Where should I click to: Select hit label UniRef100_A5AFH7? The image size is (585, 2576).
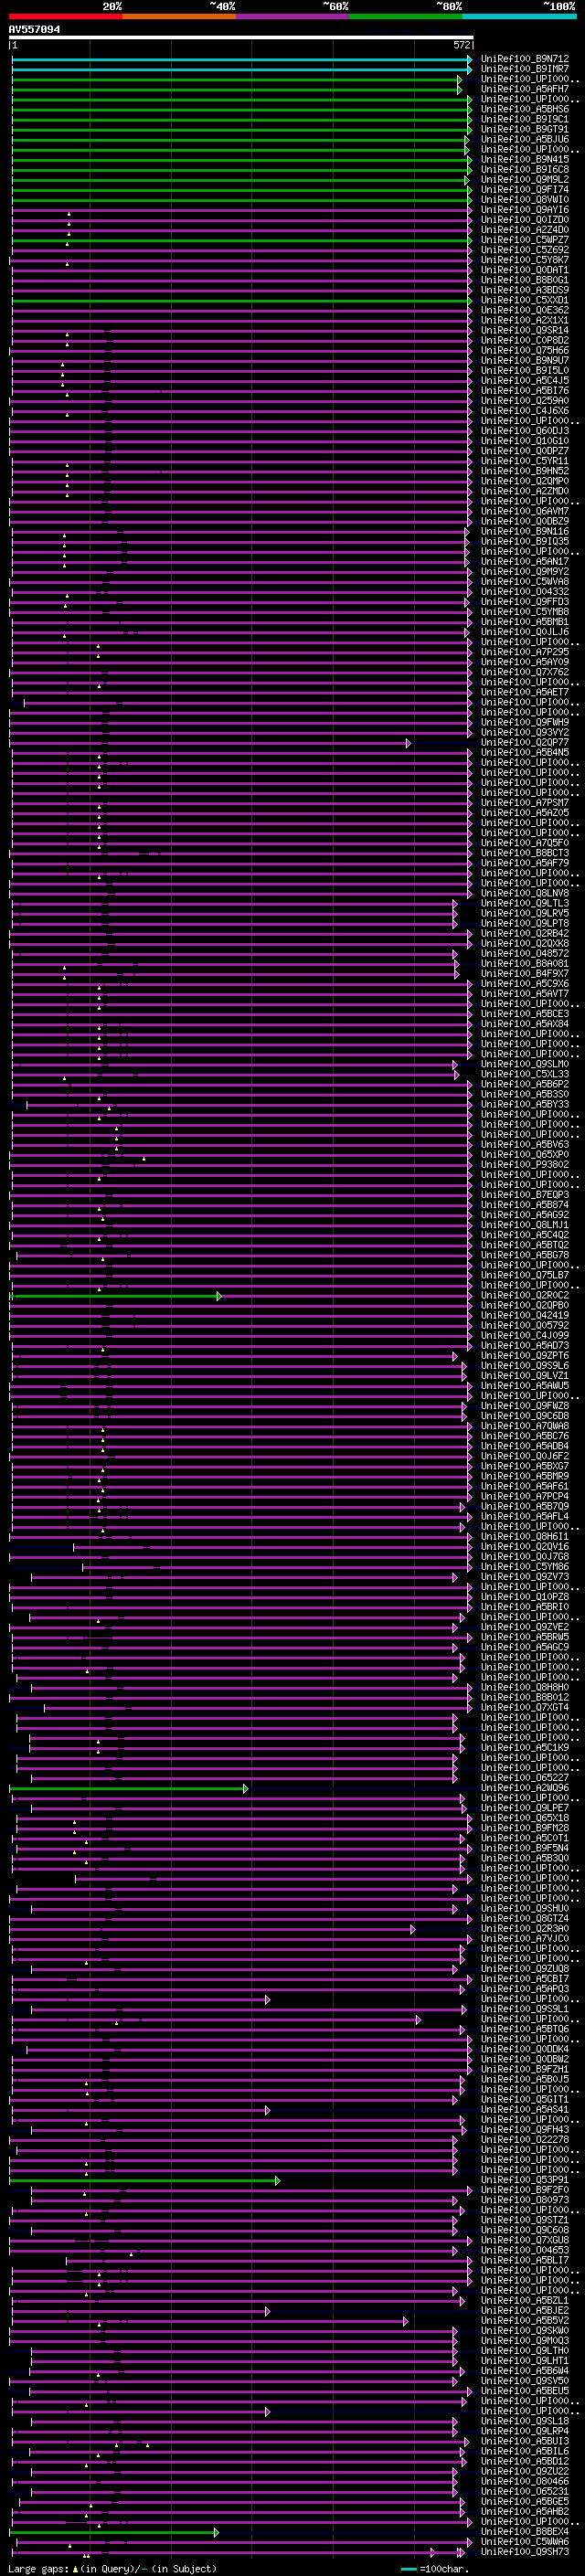525,89
